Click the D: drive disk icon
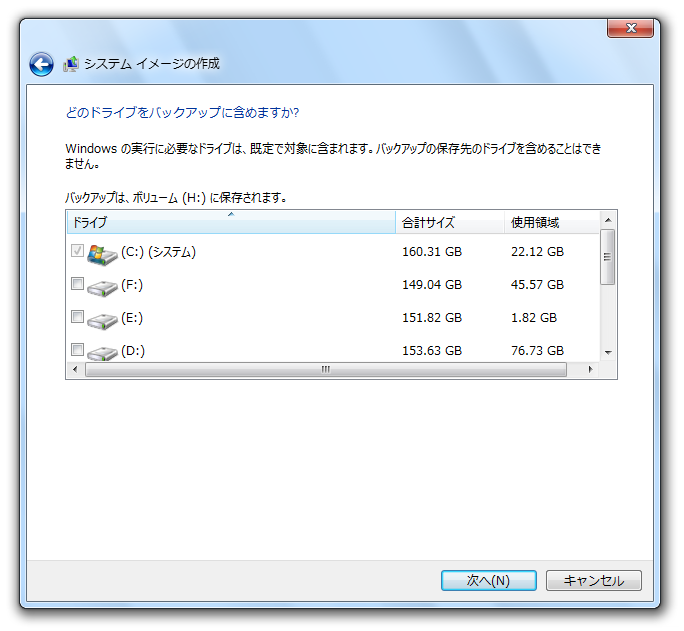The height and width of the screenshot is (631, 684). [x=102, y=353]
